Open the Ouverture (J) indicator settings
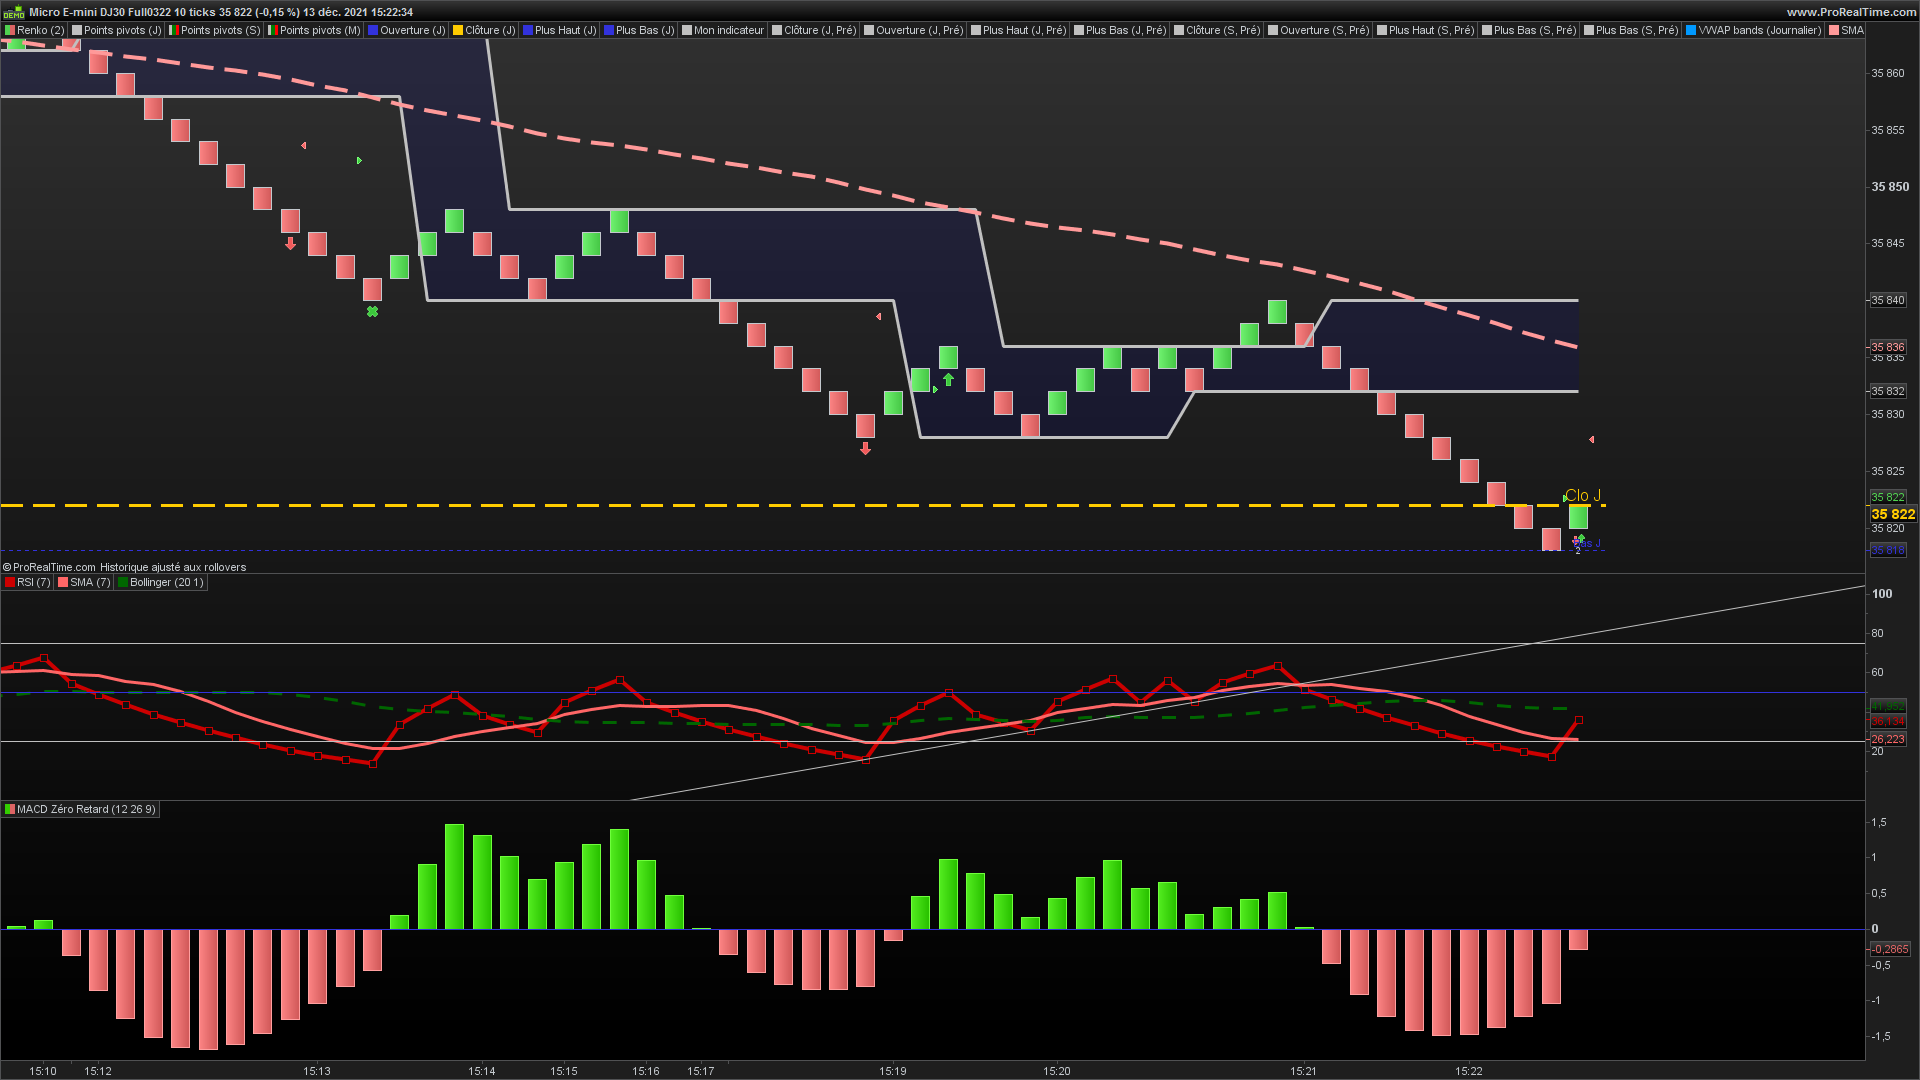This screenshot has height=1080, width=1920. pos(412,30)
